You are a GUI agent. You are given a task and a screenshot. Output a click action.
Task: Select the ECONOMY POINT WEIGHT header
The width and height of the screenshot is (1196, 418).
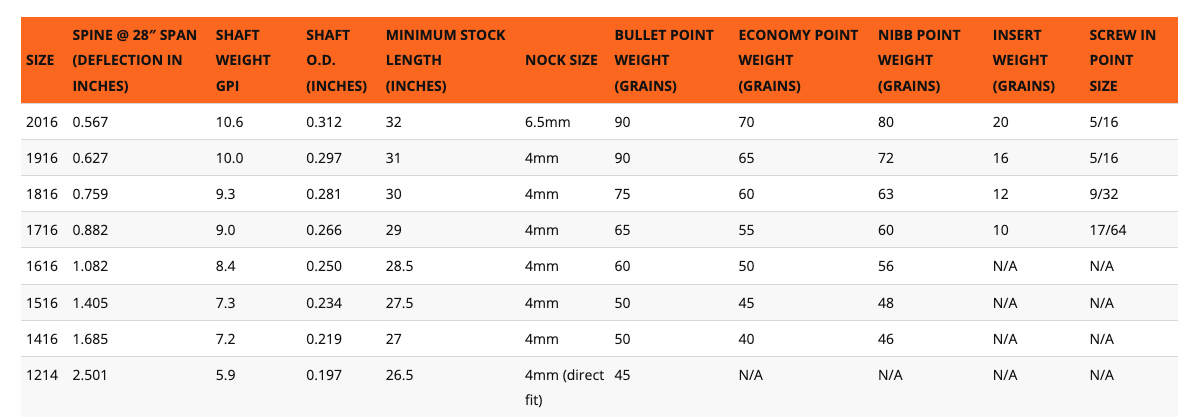798,60
